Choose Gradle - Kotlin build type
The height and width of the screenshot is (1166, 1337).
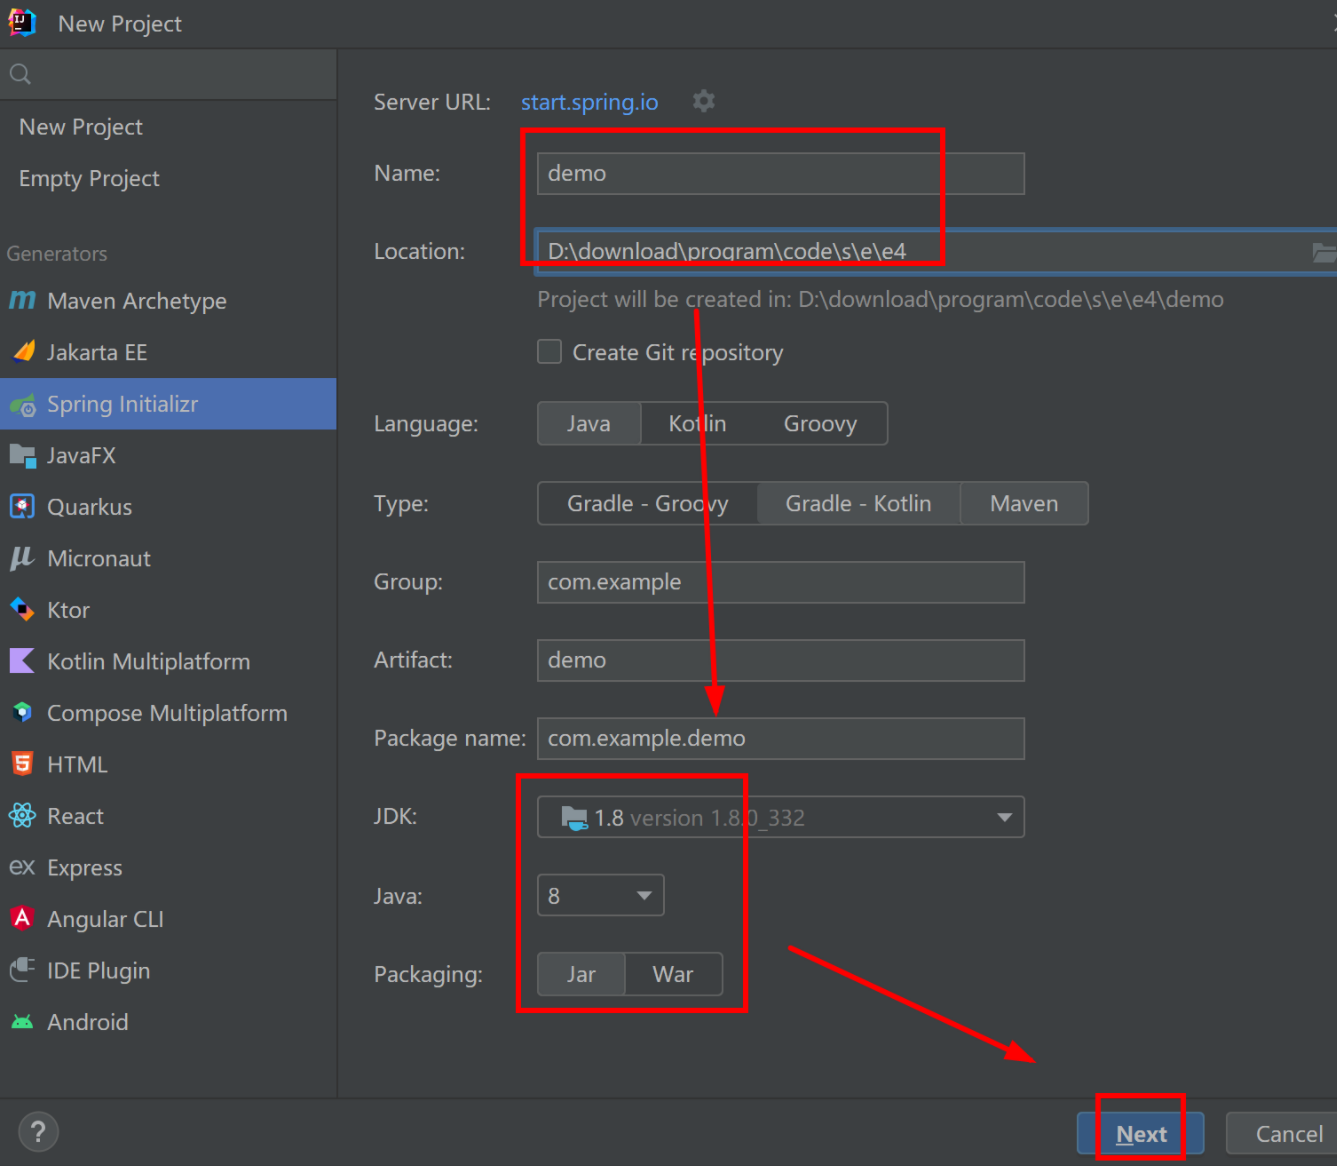[858, 504]
